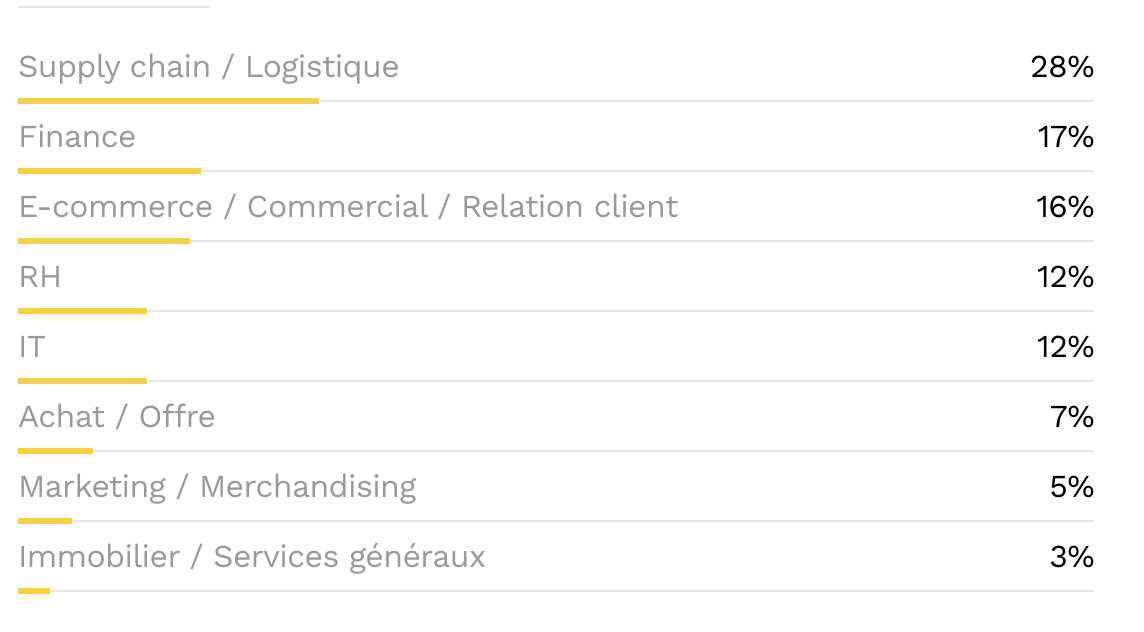Click the yellow bar beneath RH
Screen dimensions: 1144x632
coord(82,311)
